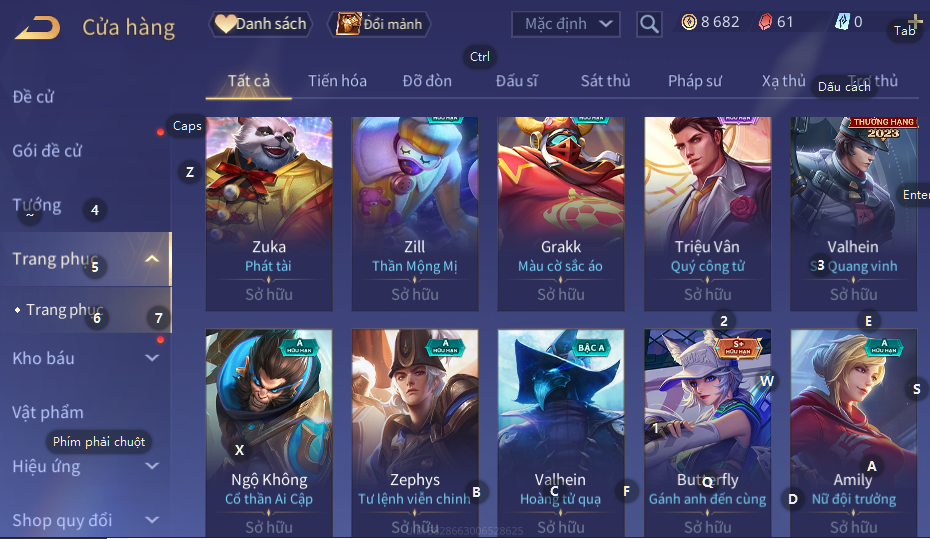
Task: Click the back arrow icon
Action: [x=37, y=27]
